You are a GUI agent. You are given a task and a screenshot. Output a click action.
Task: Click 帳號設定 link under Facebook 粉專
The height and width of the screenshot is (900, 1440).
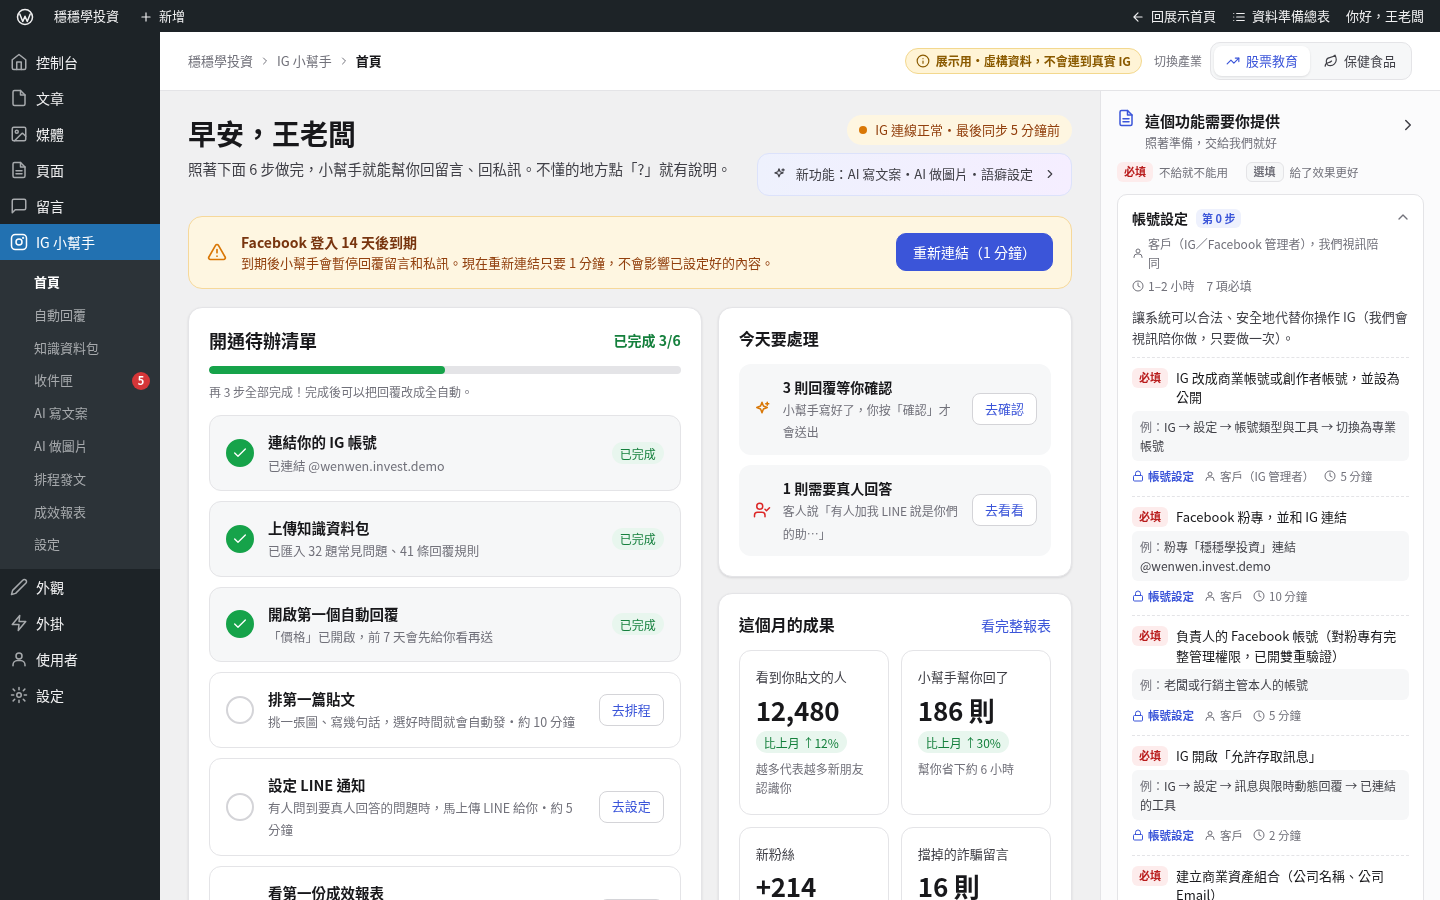[x=1163, y=597]
